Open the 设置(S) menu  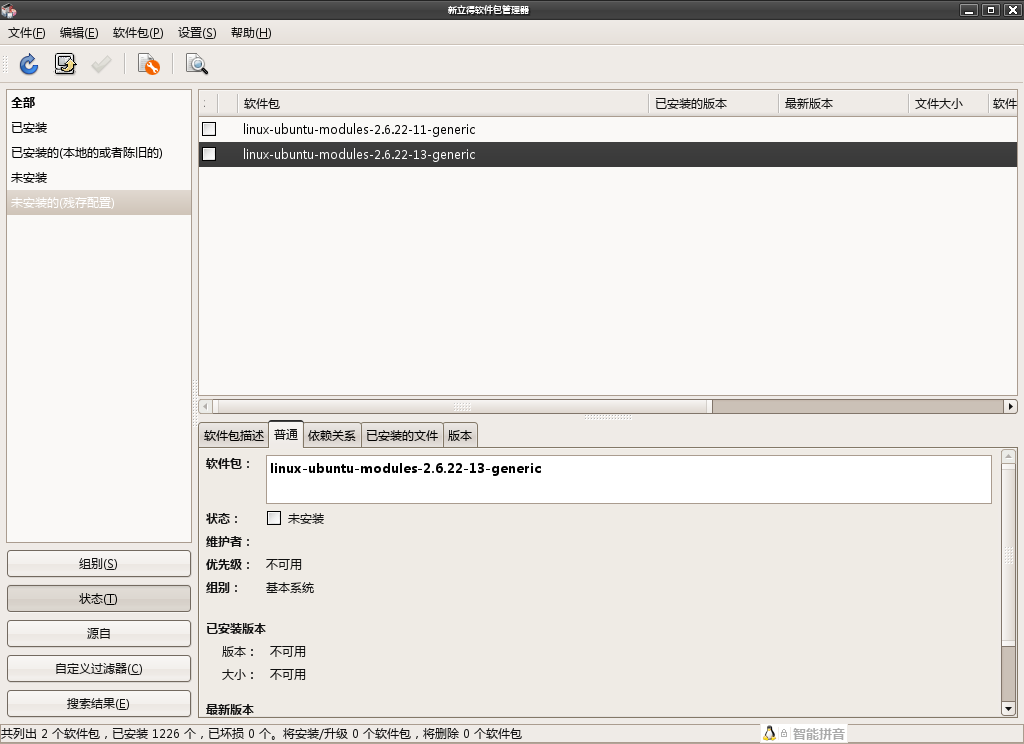(x=197, y=33)
